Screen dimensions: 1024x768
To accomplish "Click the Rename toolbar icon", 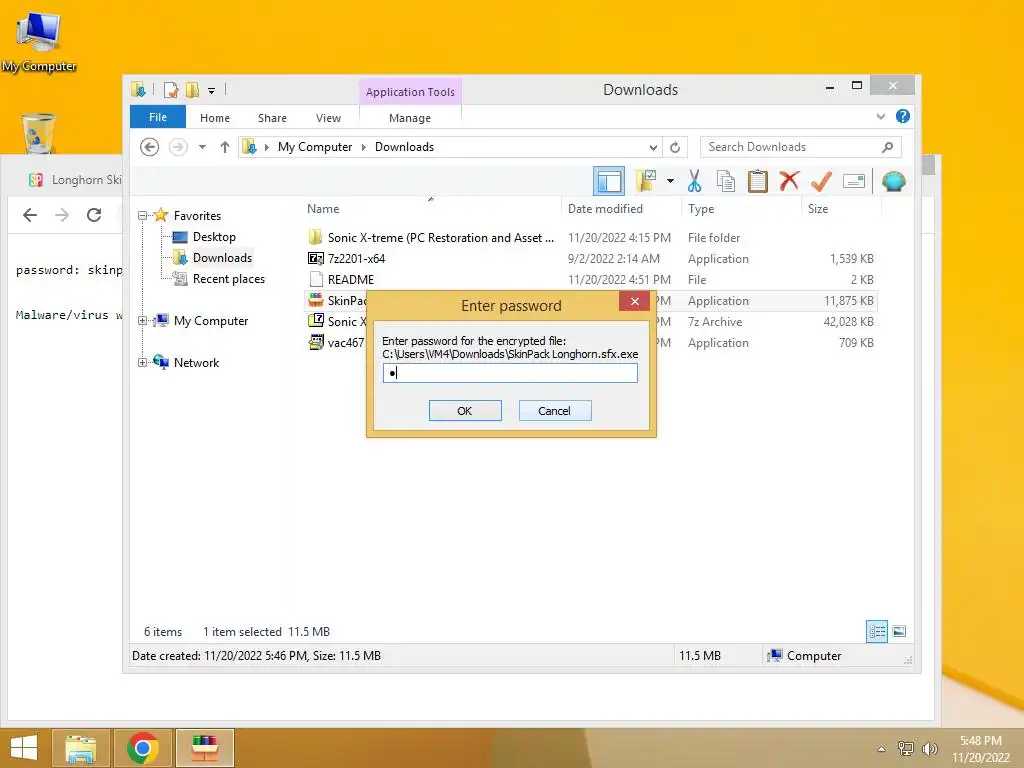I will (x=854, y=181).
